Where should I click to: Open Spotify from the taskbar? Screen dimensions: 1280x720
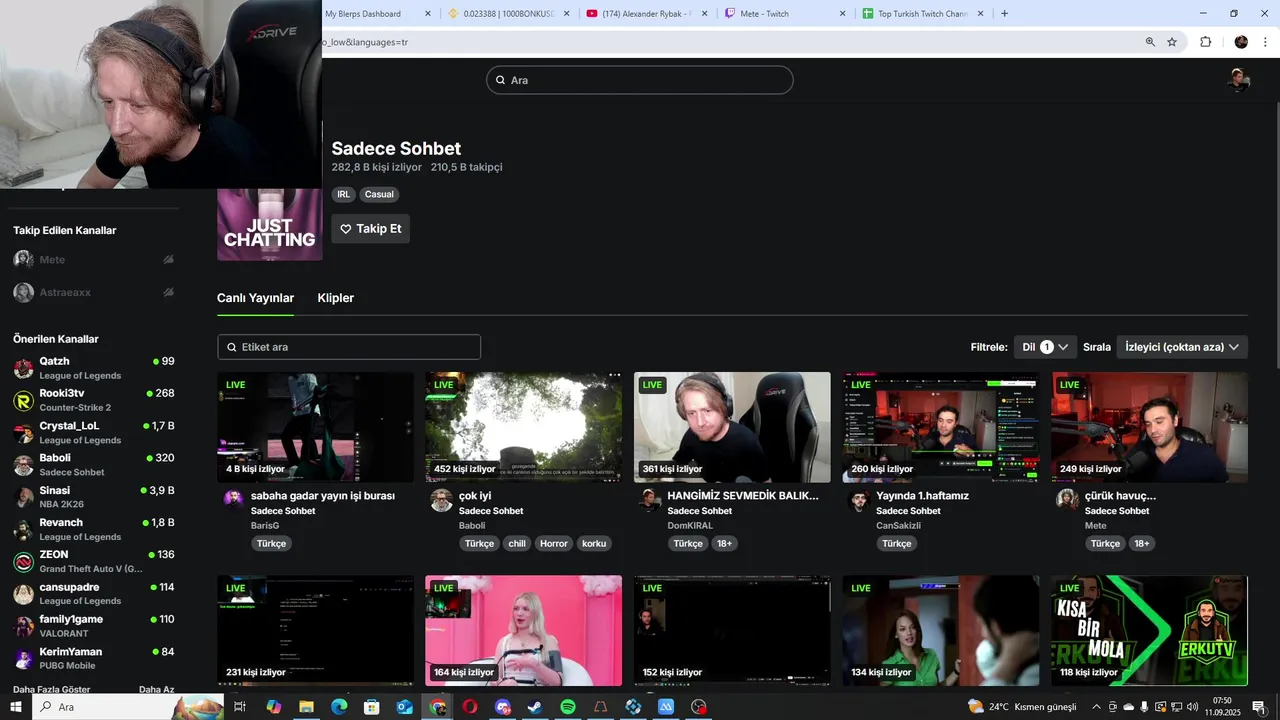point(568,707)
